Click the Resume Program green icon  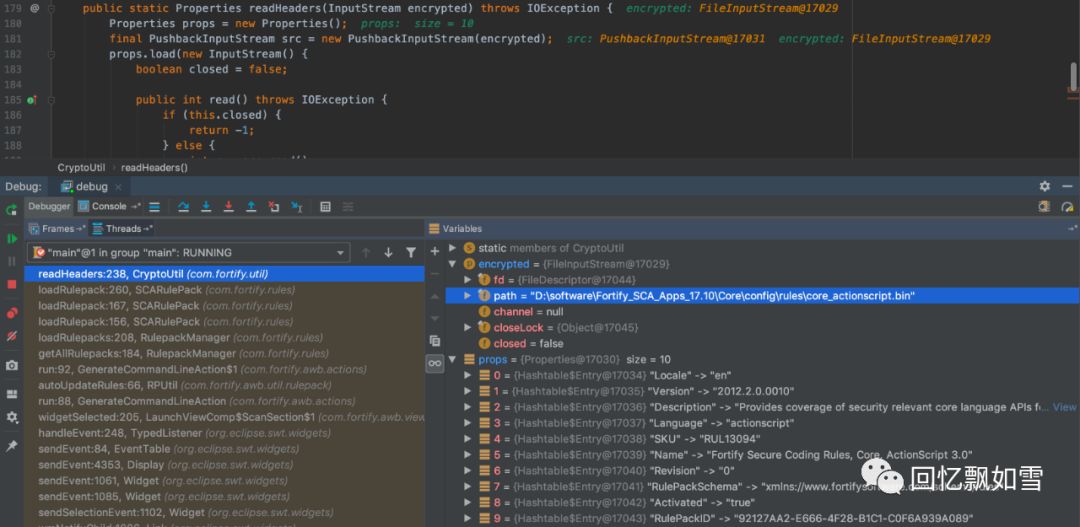click(12, 238)
